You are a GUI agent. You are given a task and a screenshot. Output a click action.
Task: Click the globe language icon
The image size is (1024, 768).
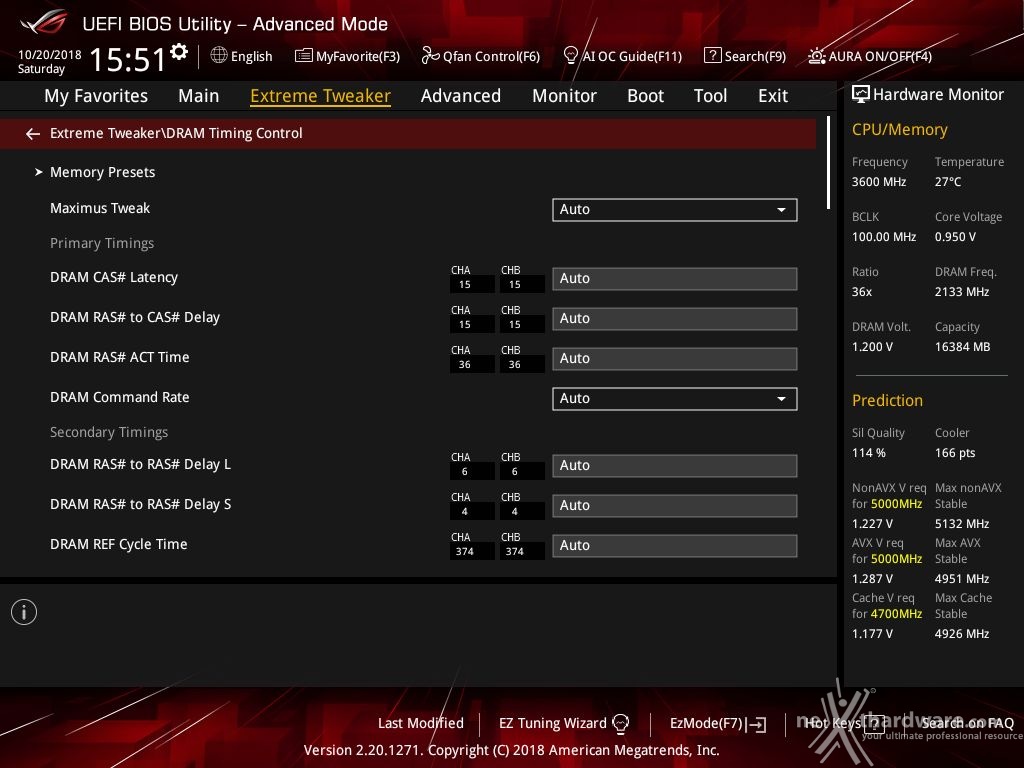(x=219, y=55)
